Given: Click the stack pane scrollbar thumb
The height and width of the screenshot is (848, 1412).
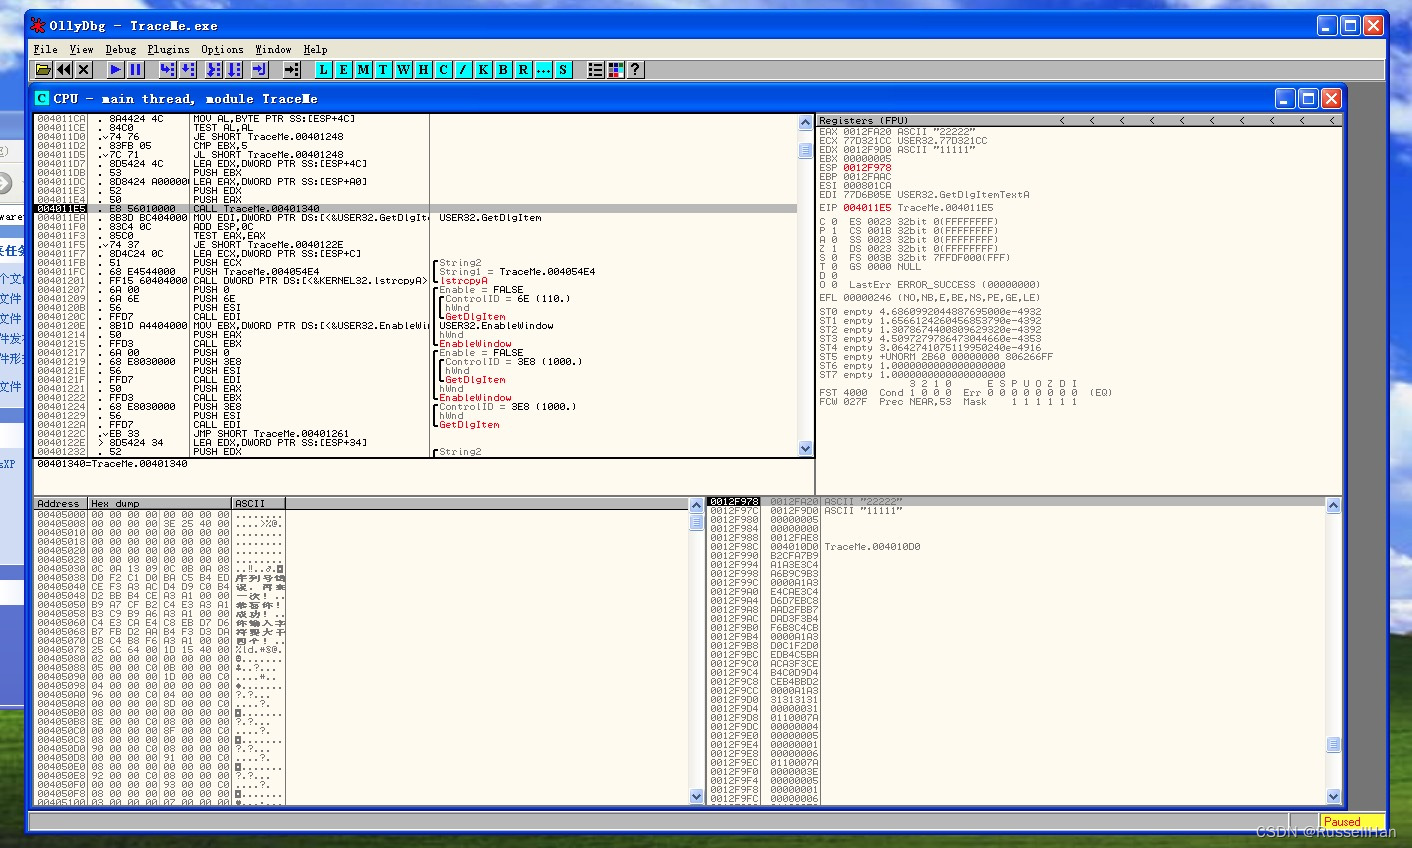Looking at the screenshot, I should click(1333, 745).
